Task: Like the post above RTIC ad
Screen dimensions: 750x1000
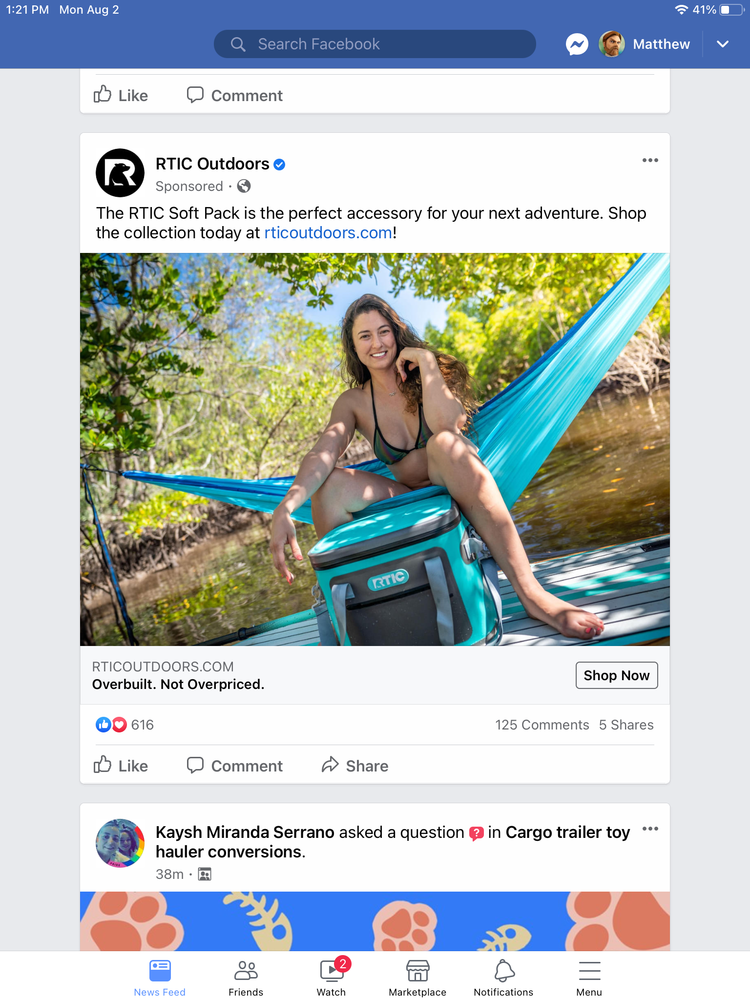Action: 121,96
